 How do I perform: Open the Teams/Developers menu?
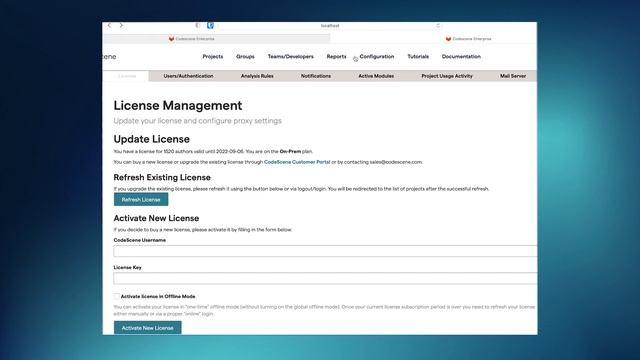291,56
